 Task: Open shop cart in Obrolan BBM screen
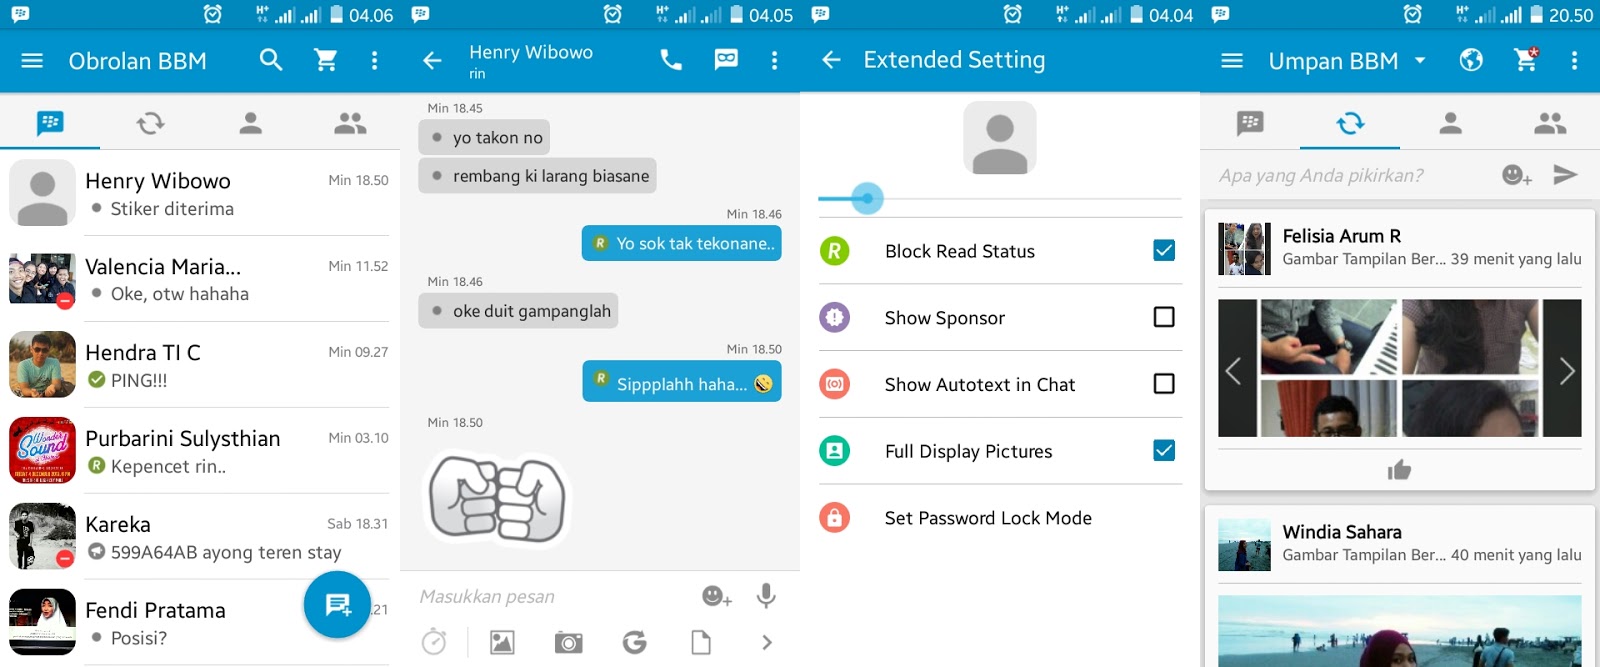click(326, 60)
